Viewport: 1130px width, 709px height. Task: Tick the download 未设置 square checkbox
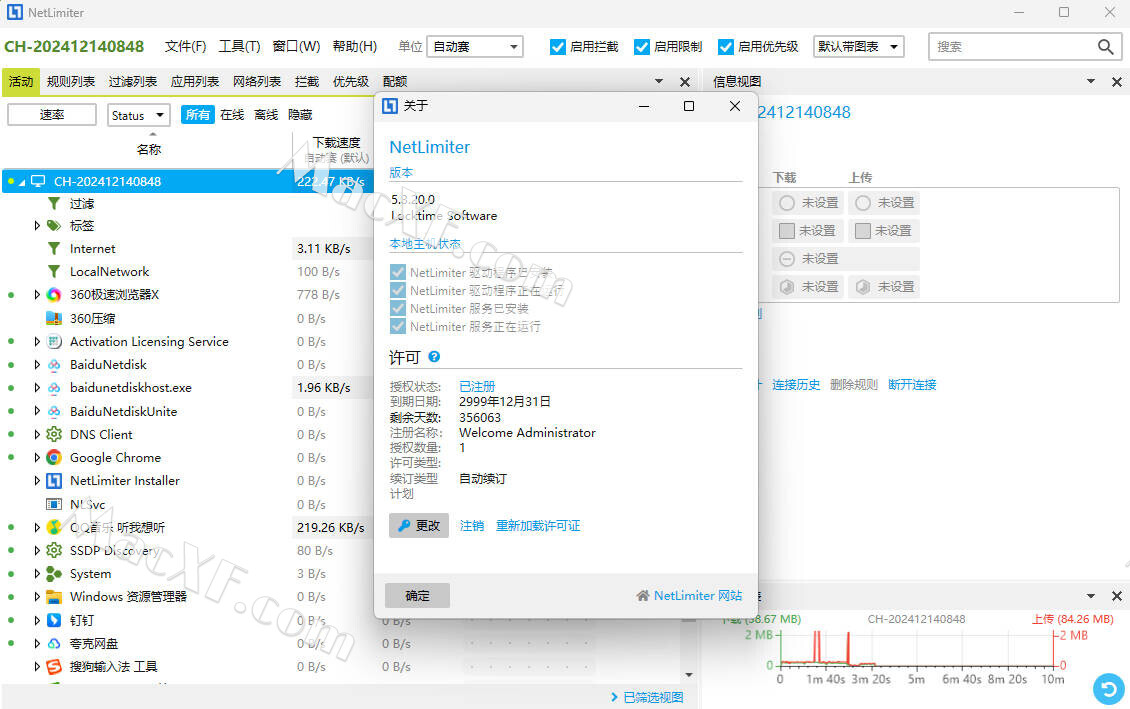tap(787, 231)
